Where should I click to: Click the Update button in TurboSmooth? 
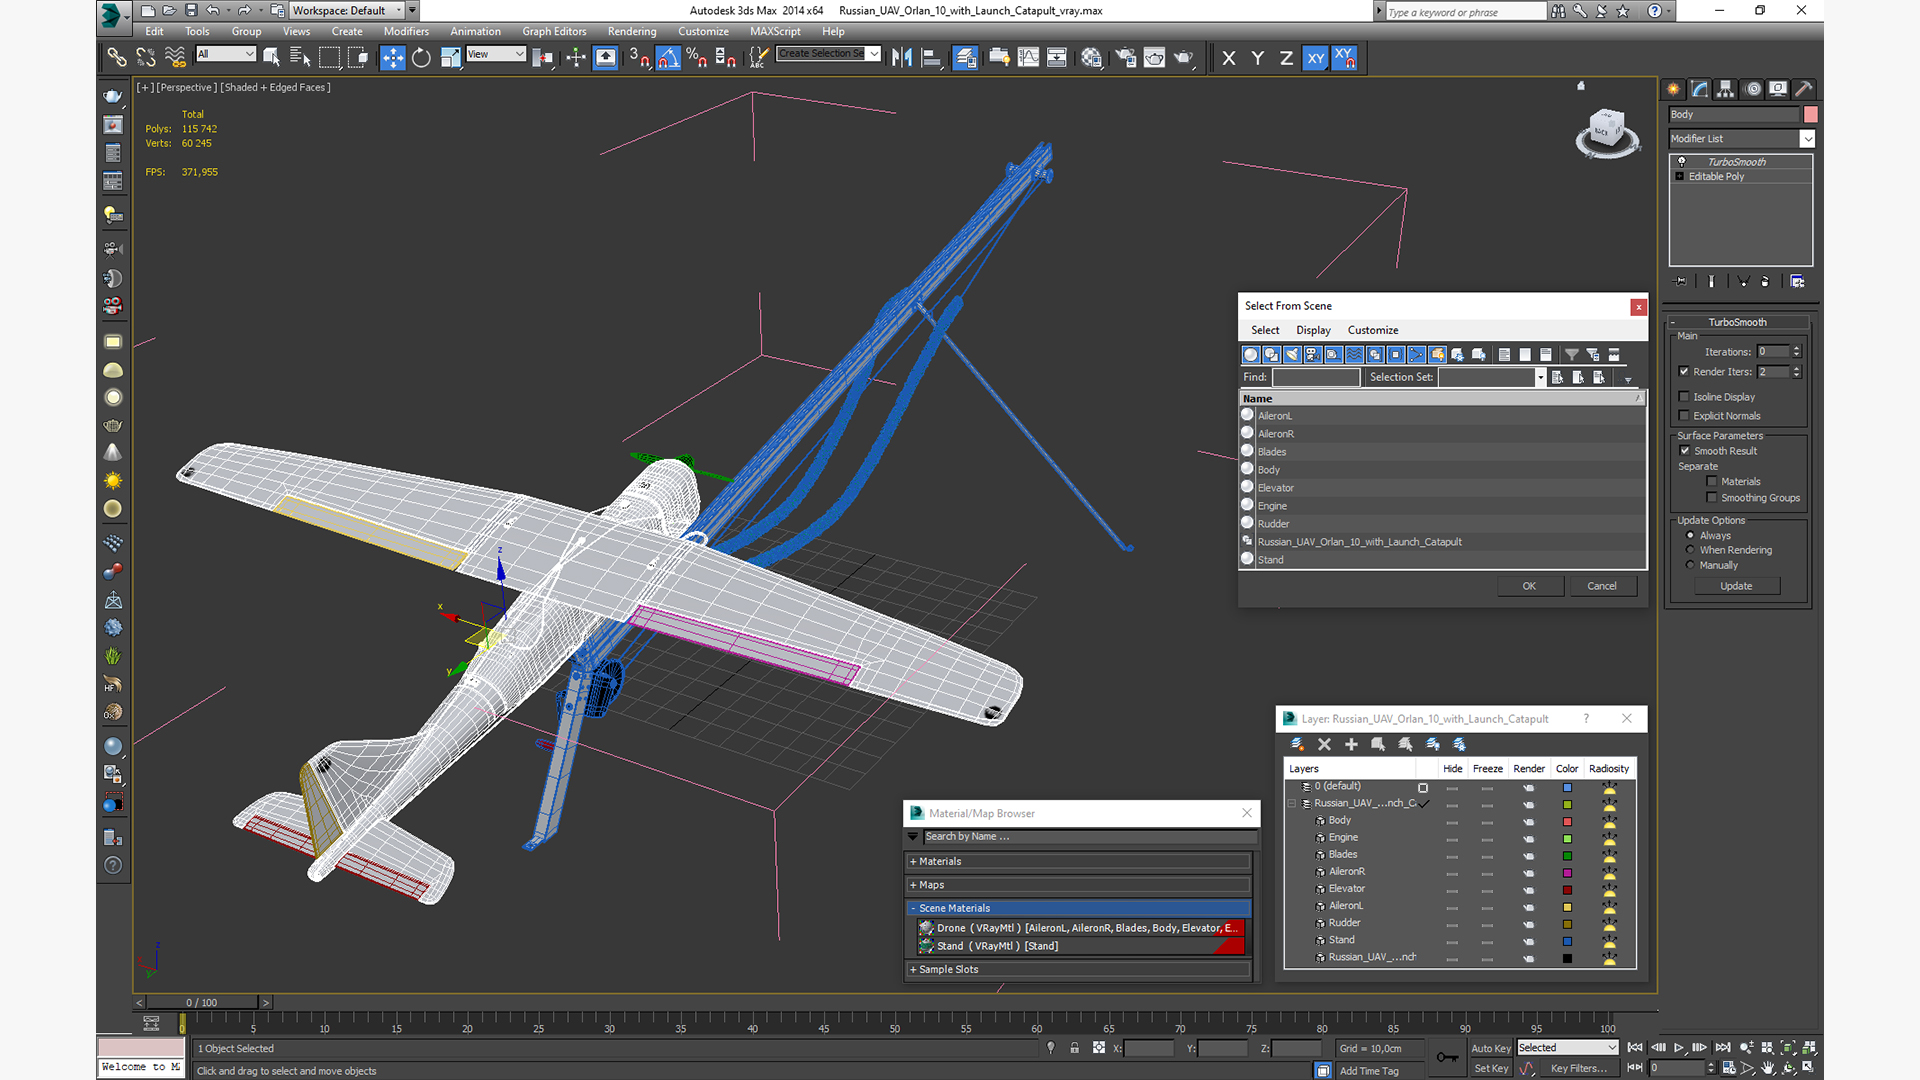1735,586
